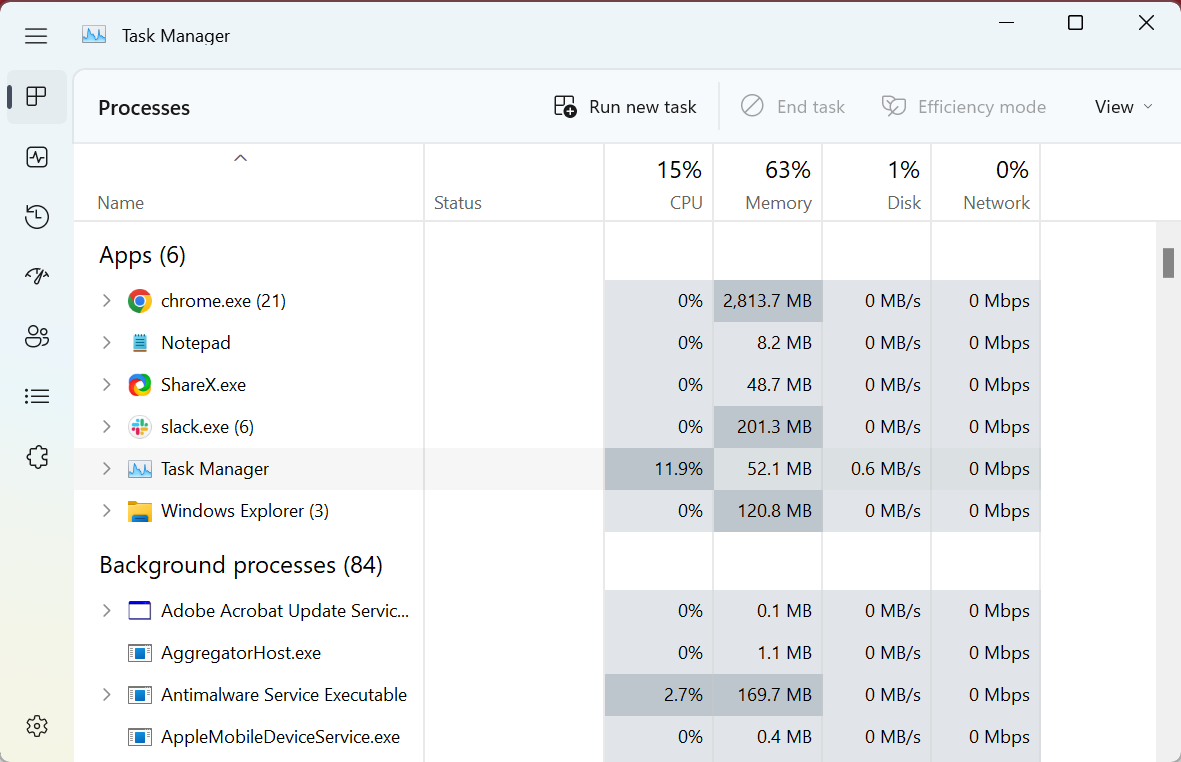Open the App history sidebar tab

36,217
